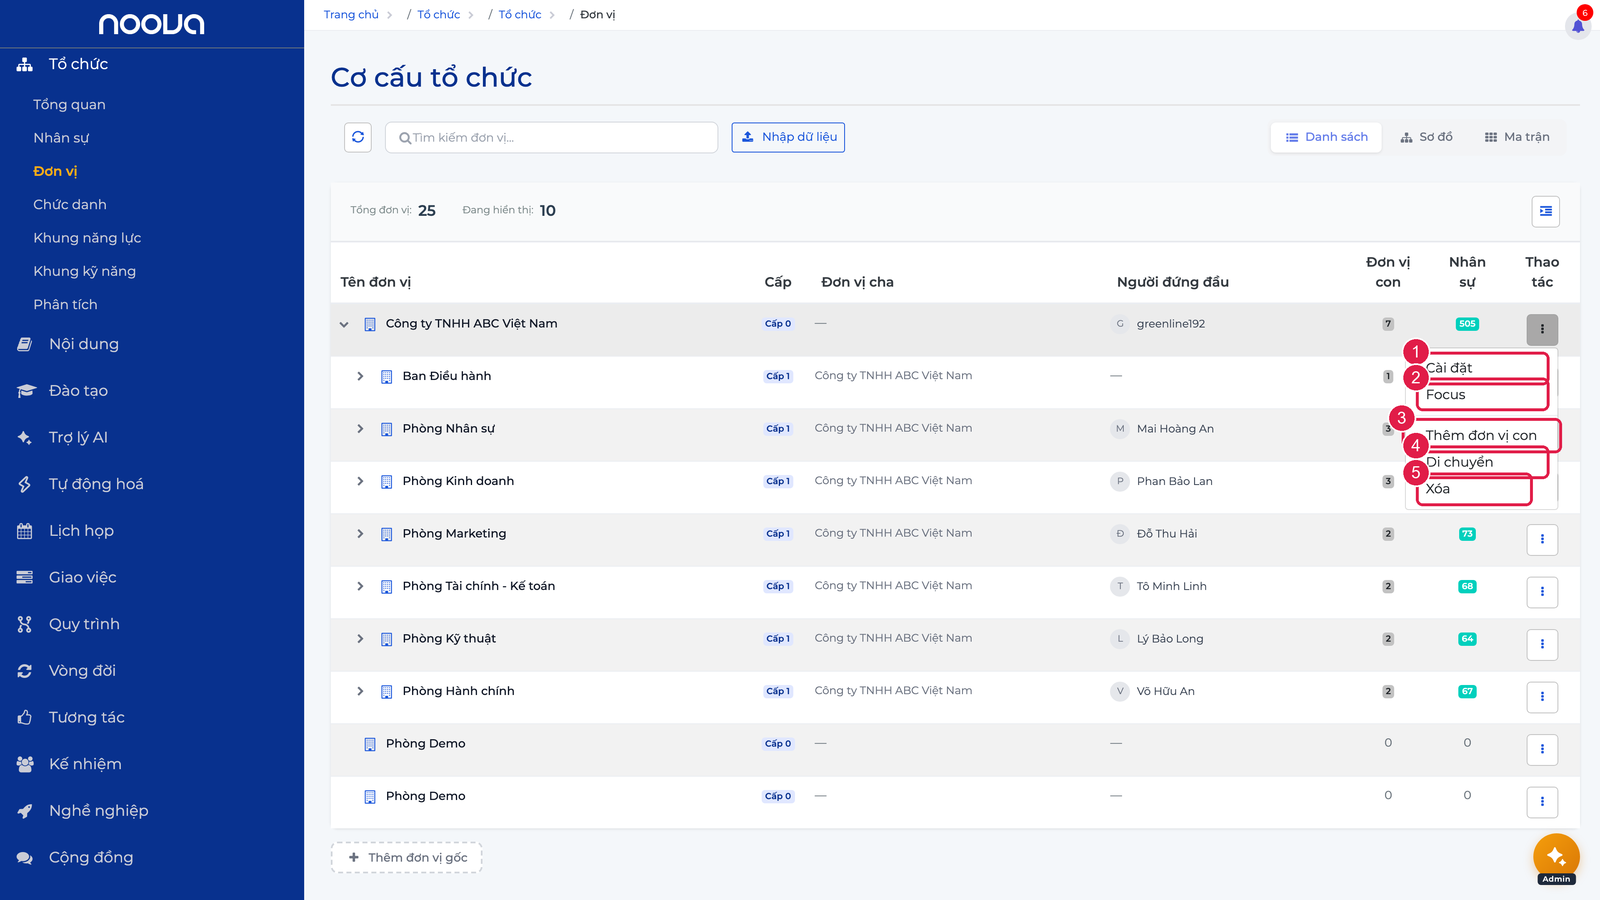The height and width of the screenshot is (900, 1600).
Task: Toggle the column layout icon above table
Action: click(x=1546, y=211)
